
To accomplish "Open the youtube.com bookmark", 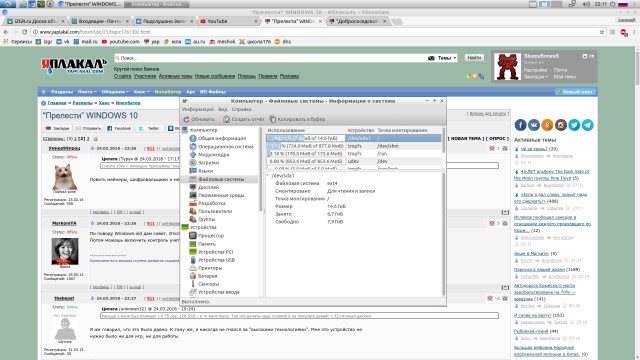I will coord(121,42).
